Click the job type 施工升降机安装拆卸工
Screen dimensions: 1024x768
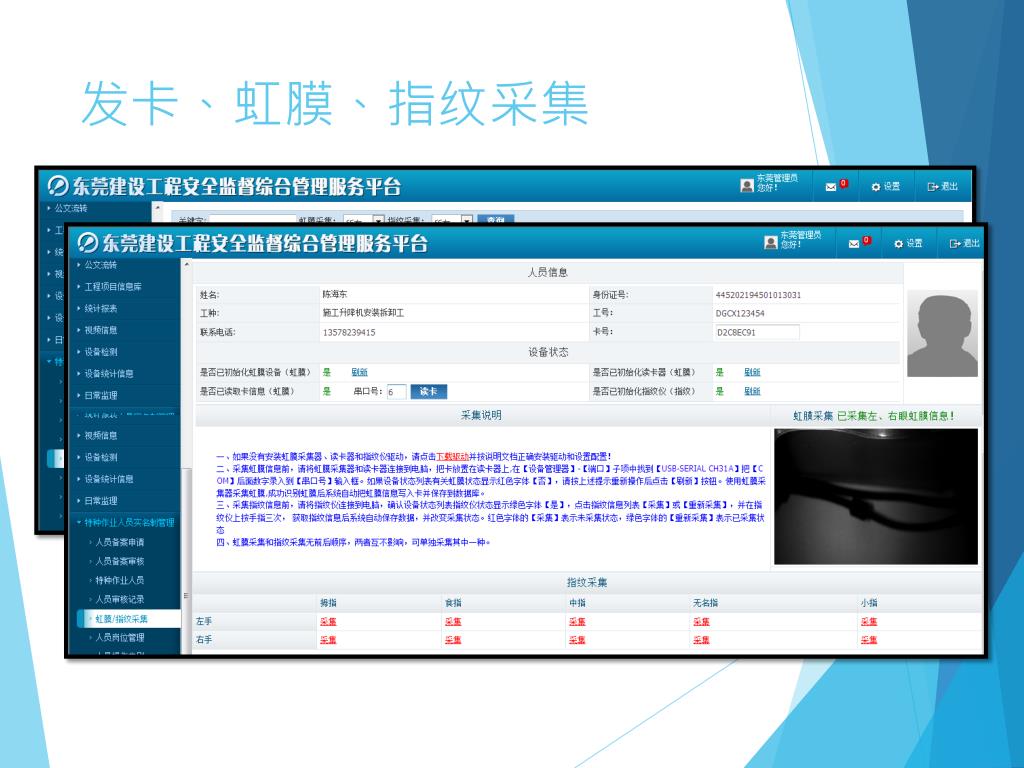[363, 313]
